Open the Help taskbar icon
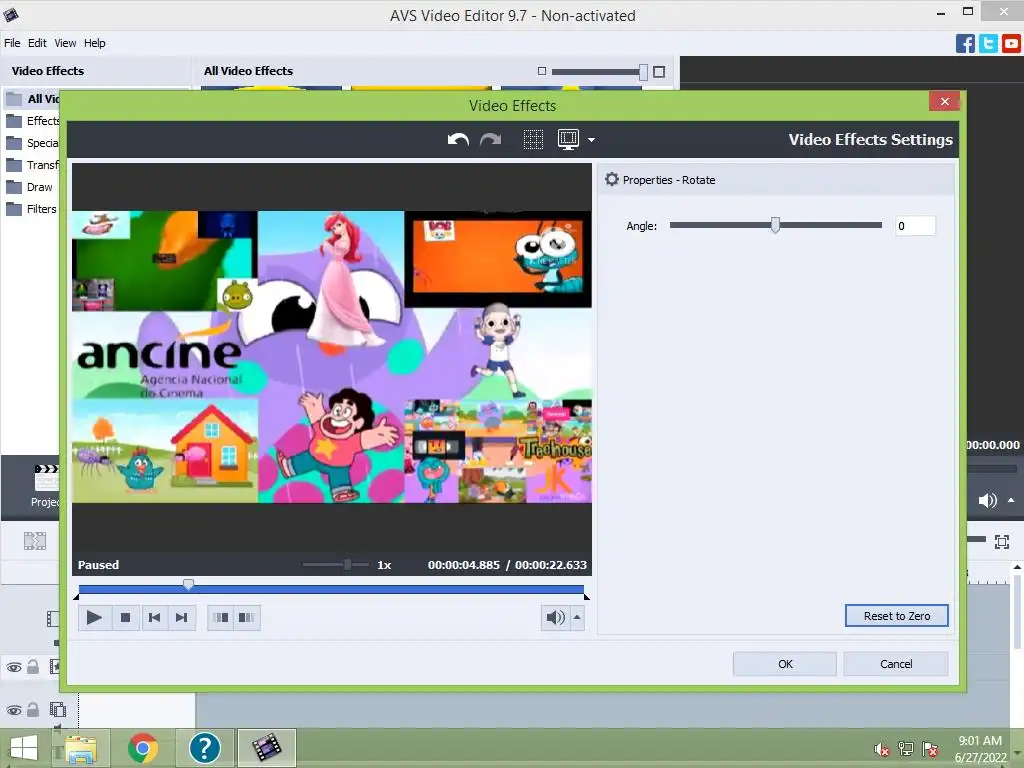This screenshot has width=1024, height=768. (x=204, y=748)
